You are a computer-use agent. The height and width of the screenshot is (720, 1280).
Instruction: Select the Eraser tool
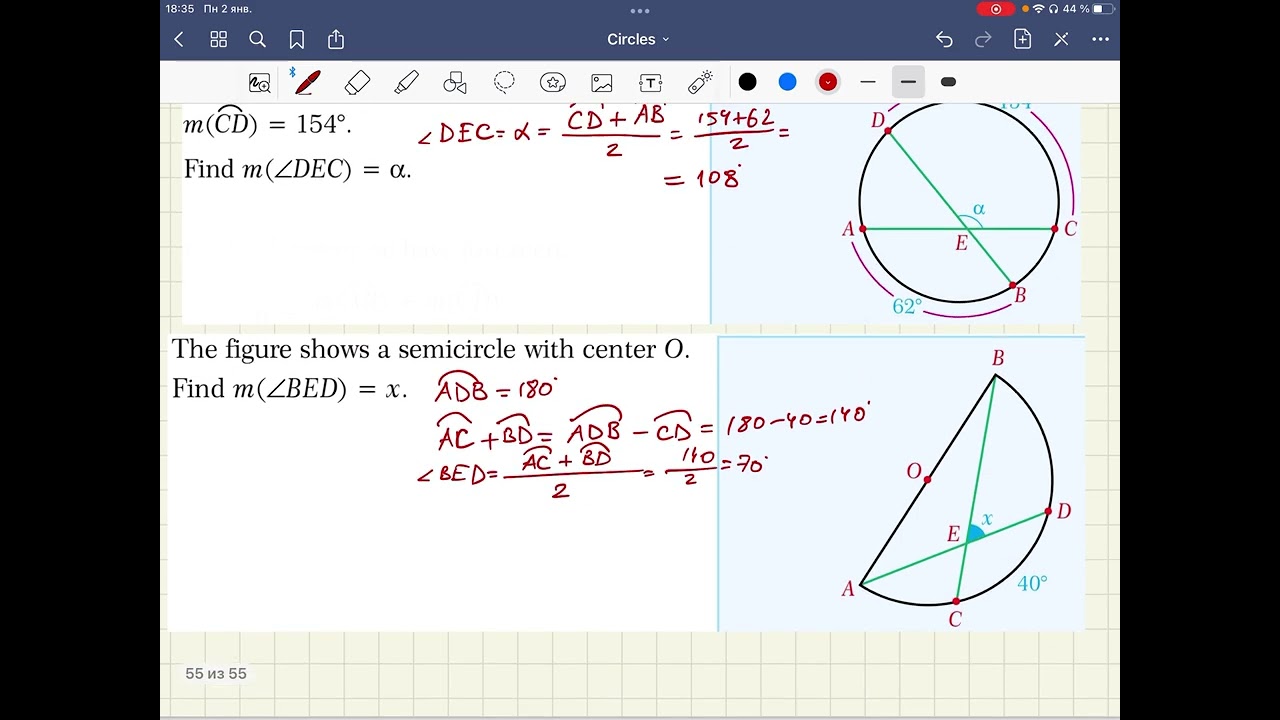(357, 82)
